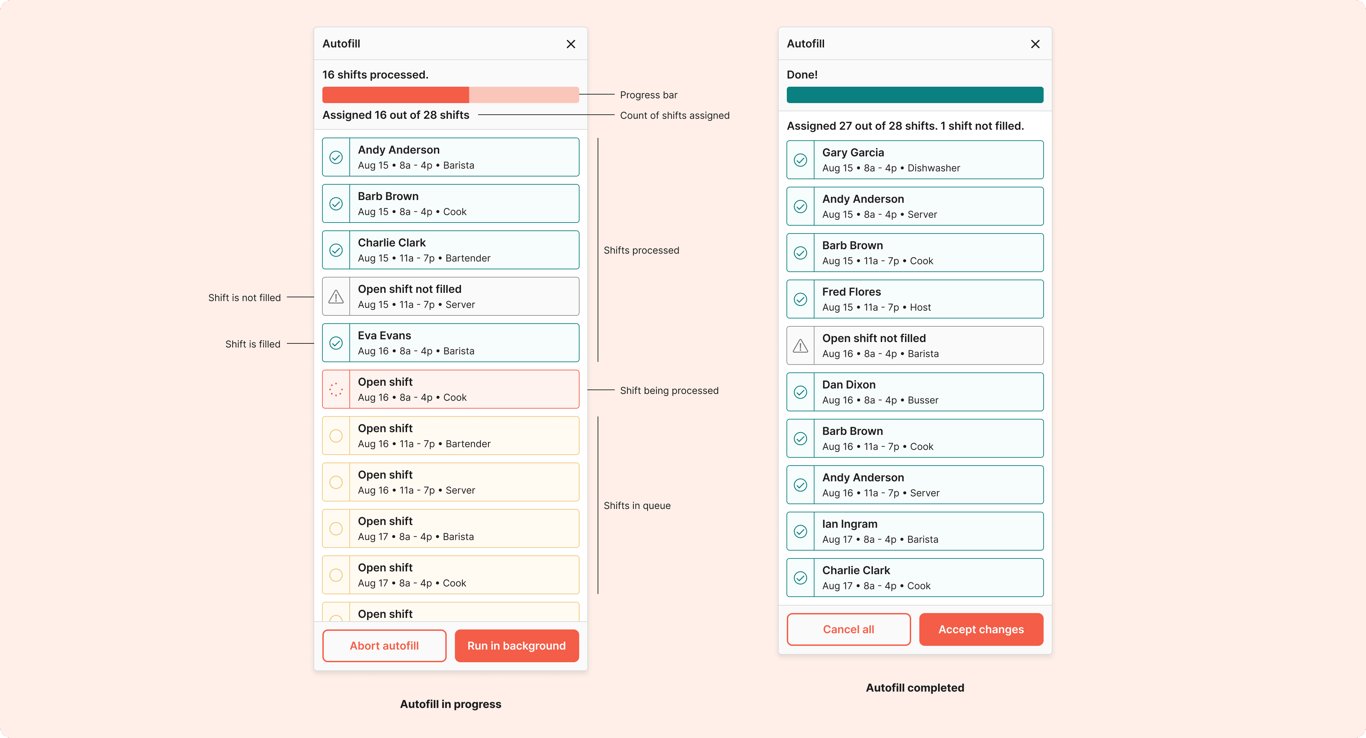The height and width of the screenshot is (738, 1366).
Task: Click pending circle on Aug 17 Barista open shift
Action: click(336, 529)
